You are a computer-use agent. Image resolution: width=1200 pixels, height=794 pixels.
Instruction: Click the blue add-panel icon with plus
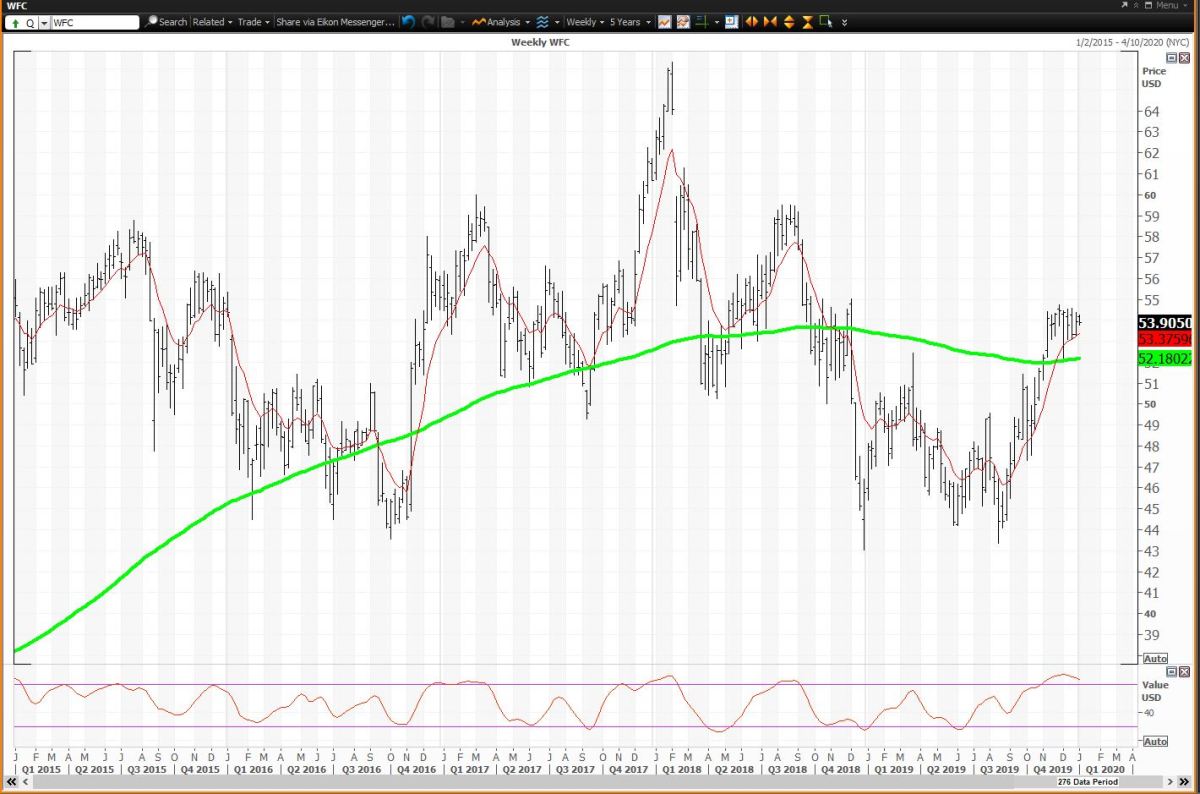pos(731,22)
